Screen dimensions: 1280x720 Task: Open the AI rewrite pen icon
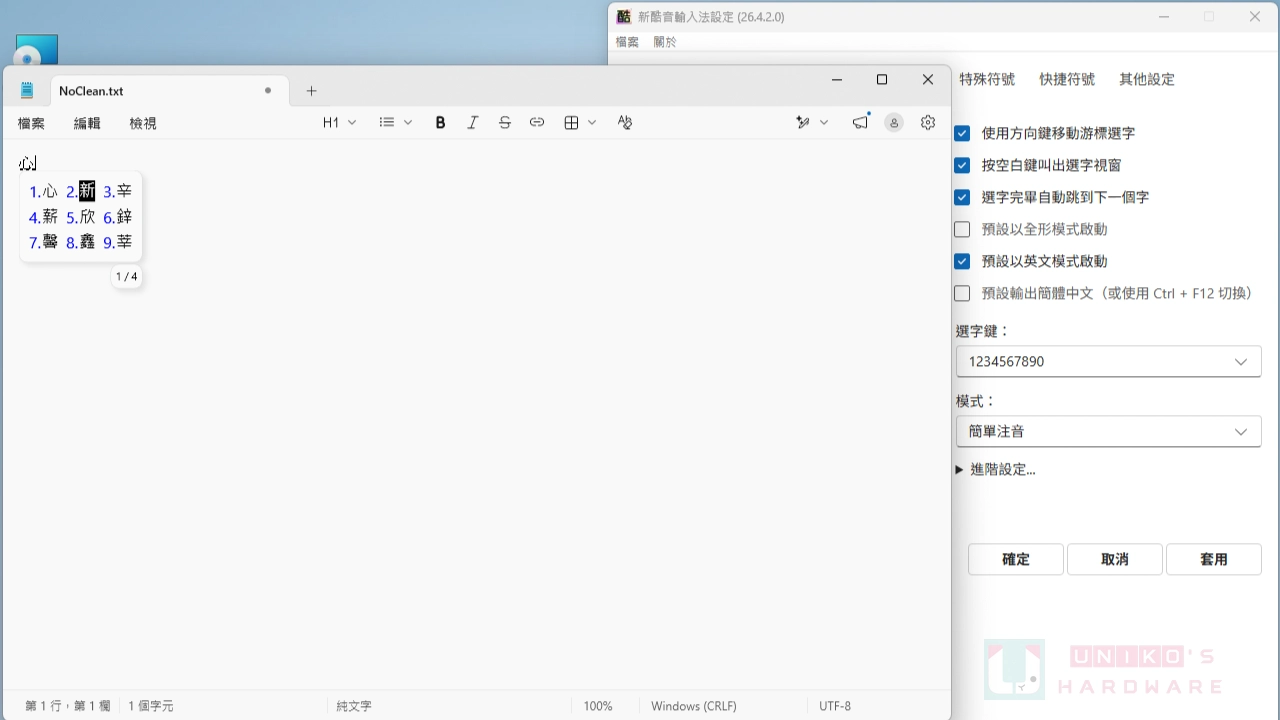pyautogui.click(x=803, y=122)
